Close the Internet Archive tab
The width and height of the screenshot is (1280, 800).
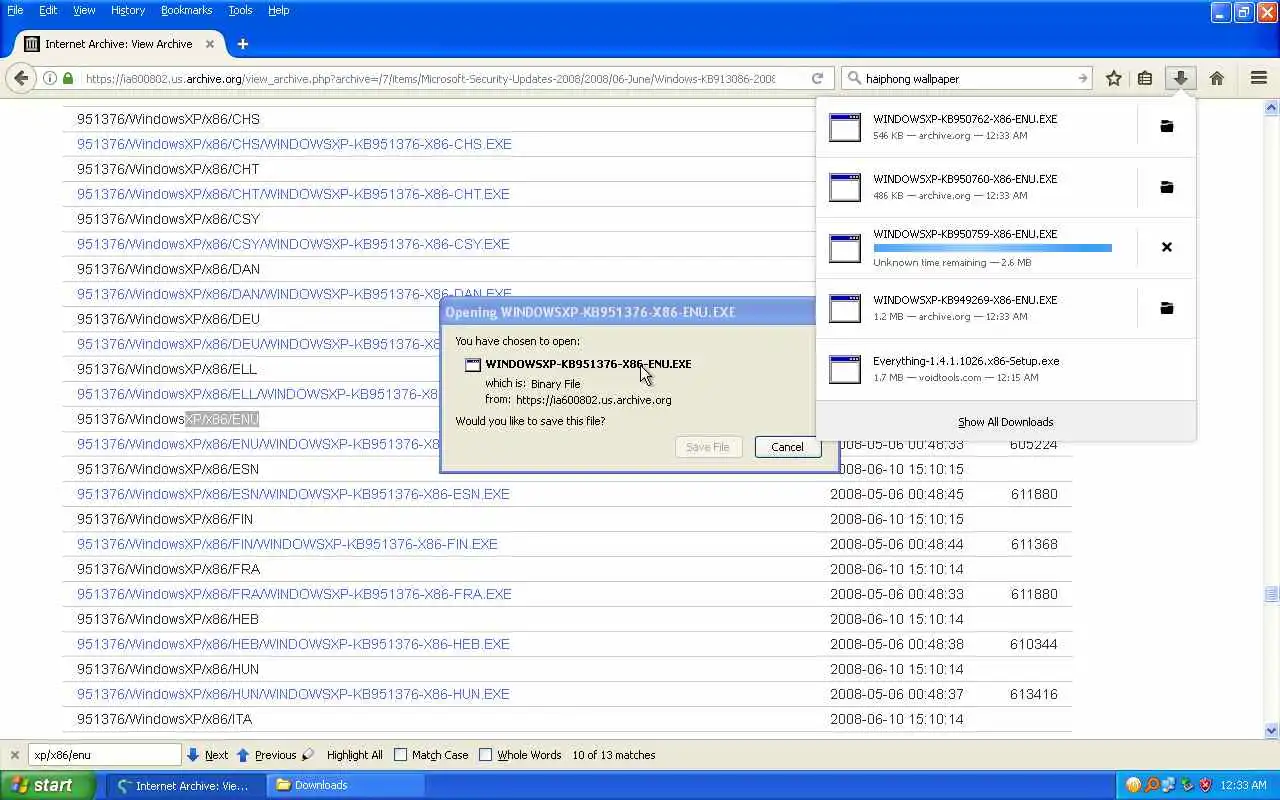click(x=210, y=44)
